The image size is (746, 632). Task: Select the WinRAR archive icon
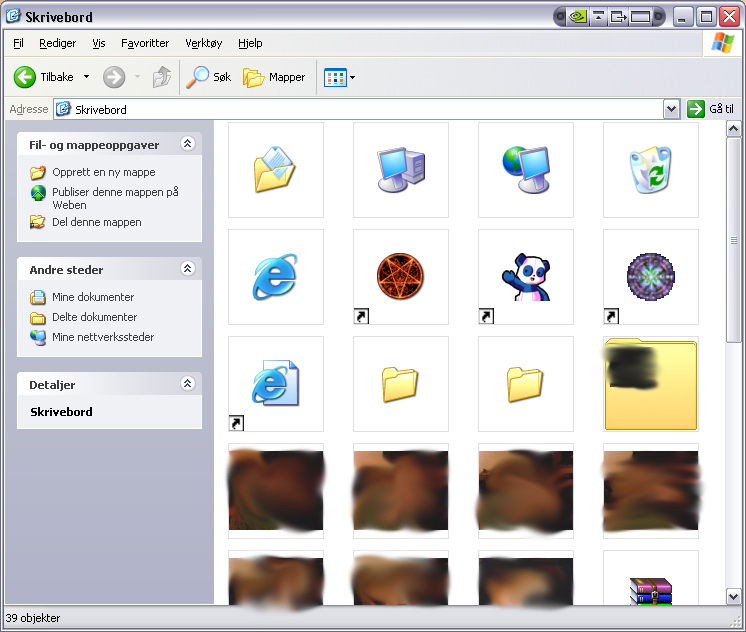650,591
